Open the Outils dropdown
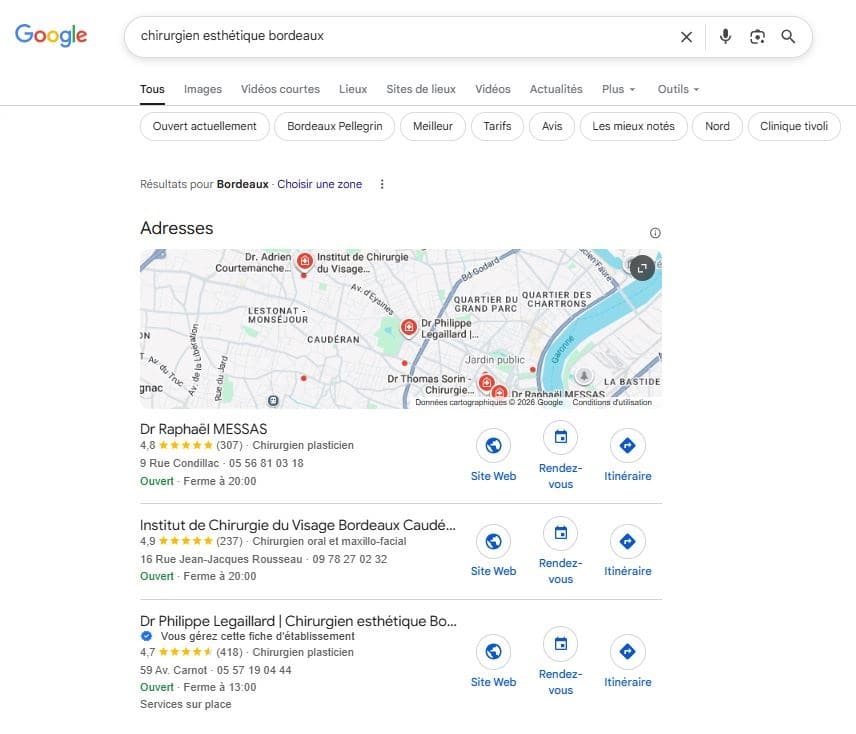The height and width of the screenshot is (734, 856). [678, 89]
